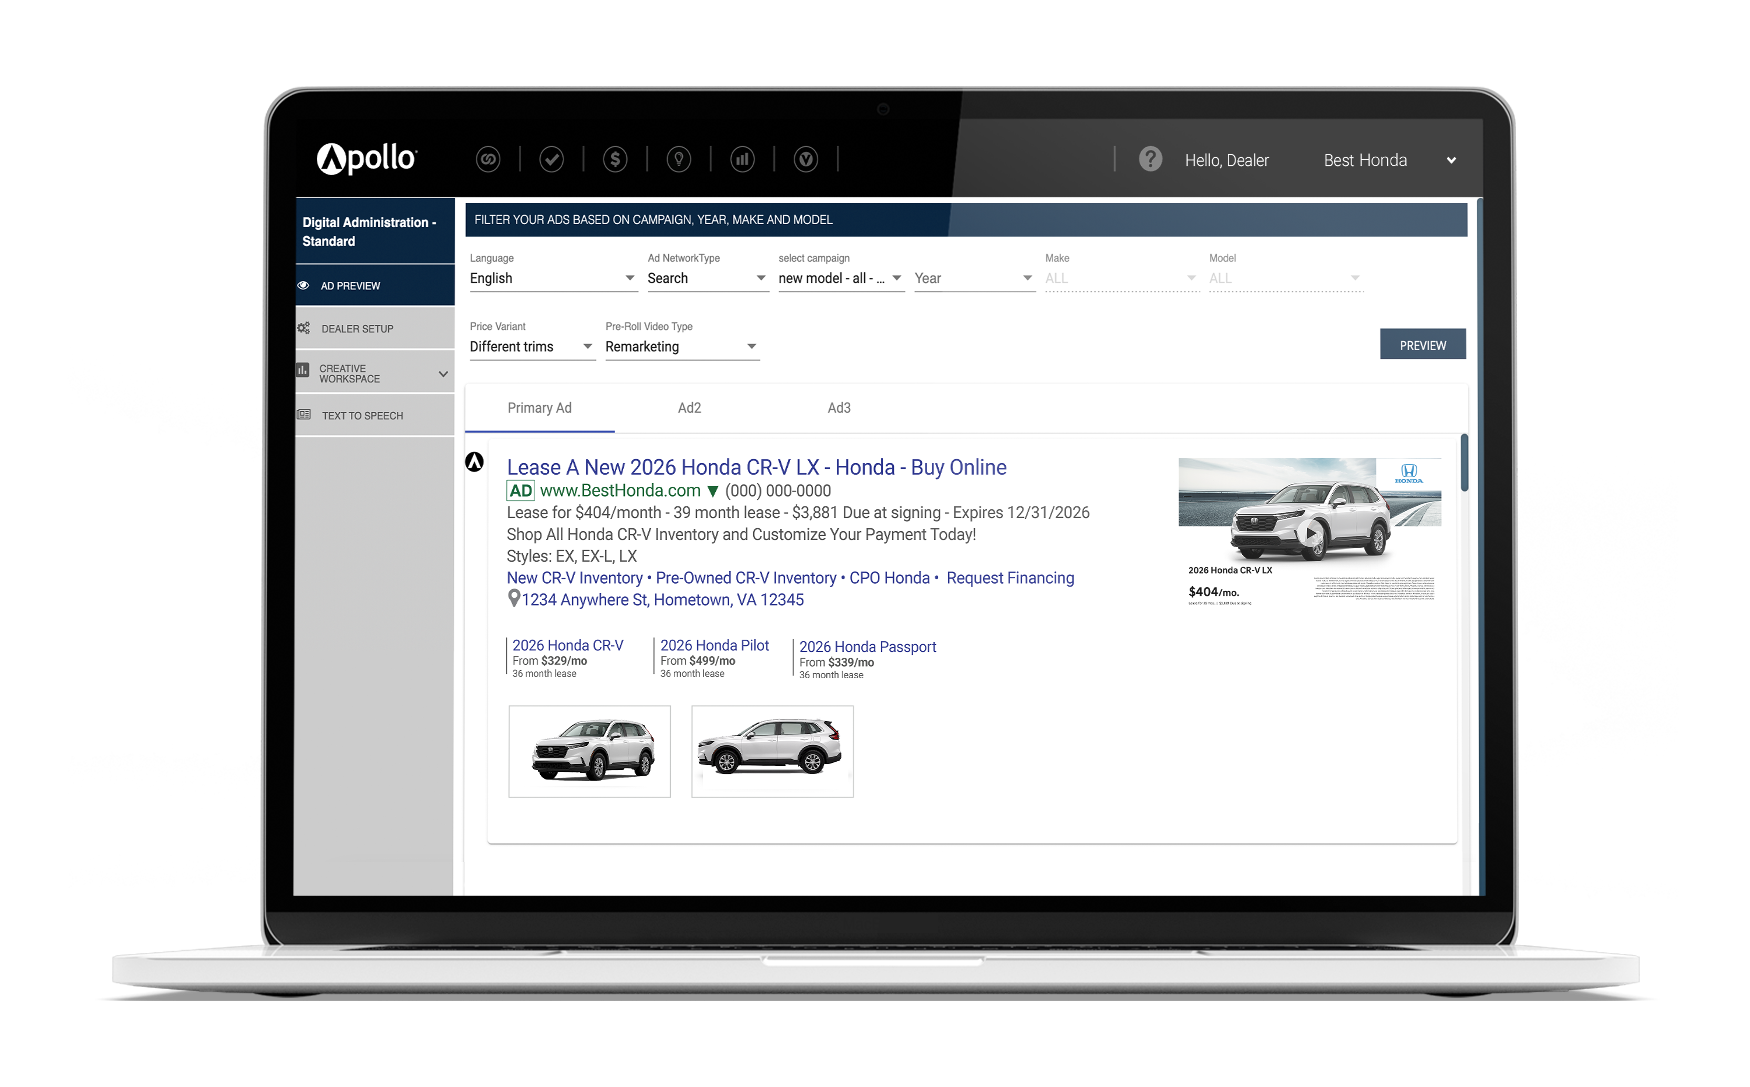1750x1087 pixels.
Task: Open the Language dropdown showing English
Action: [x=552, y=278]
